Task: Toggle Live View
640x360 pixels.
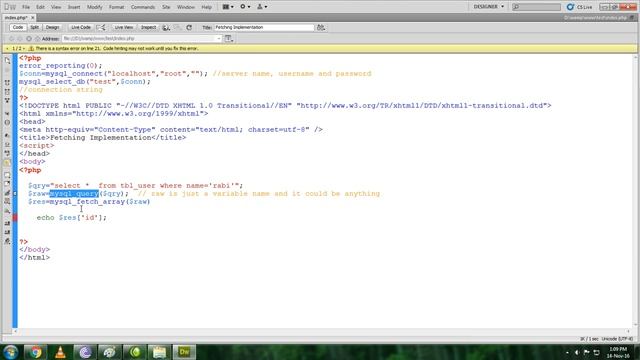Action: (124, 27)
